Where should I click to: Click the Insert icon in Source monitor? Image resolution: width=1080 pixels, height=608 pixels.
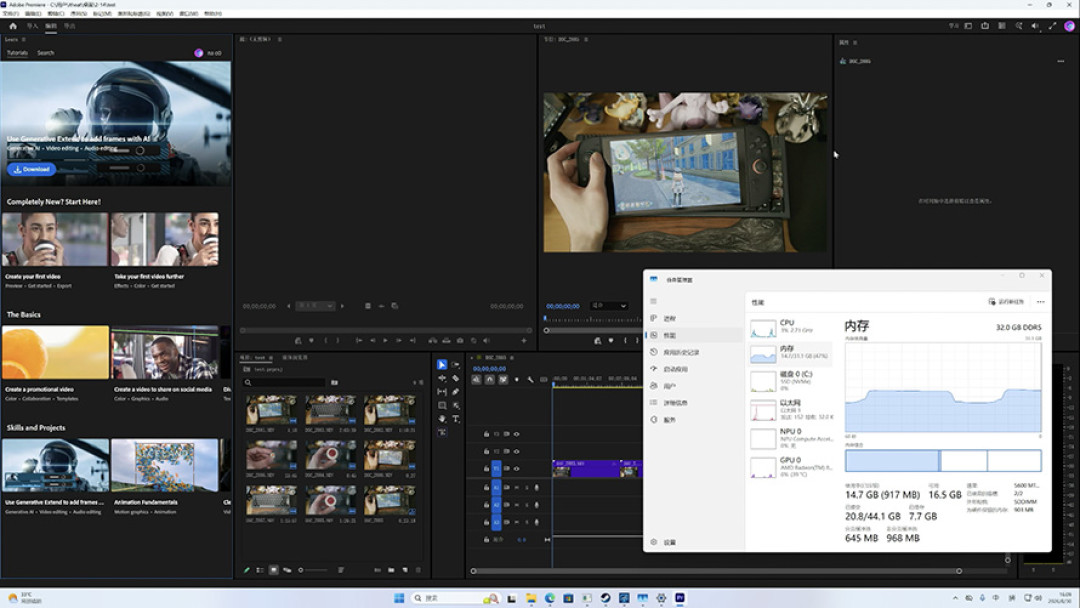click(x=433, y=340)
